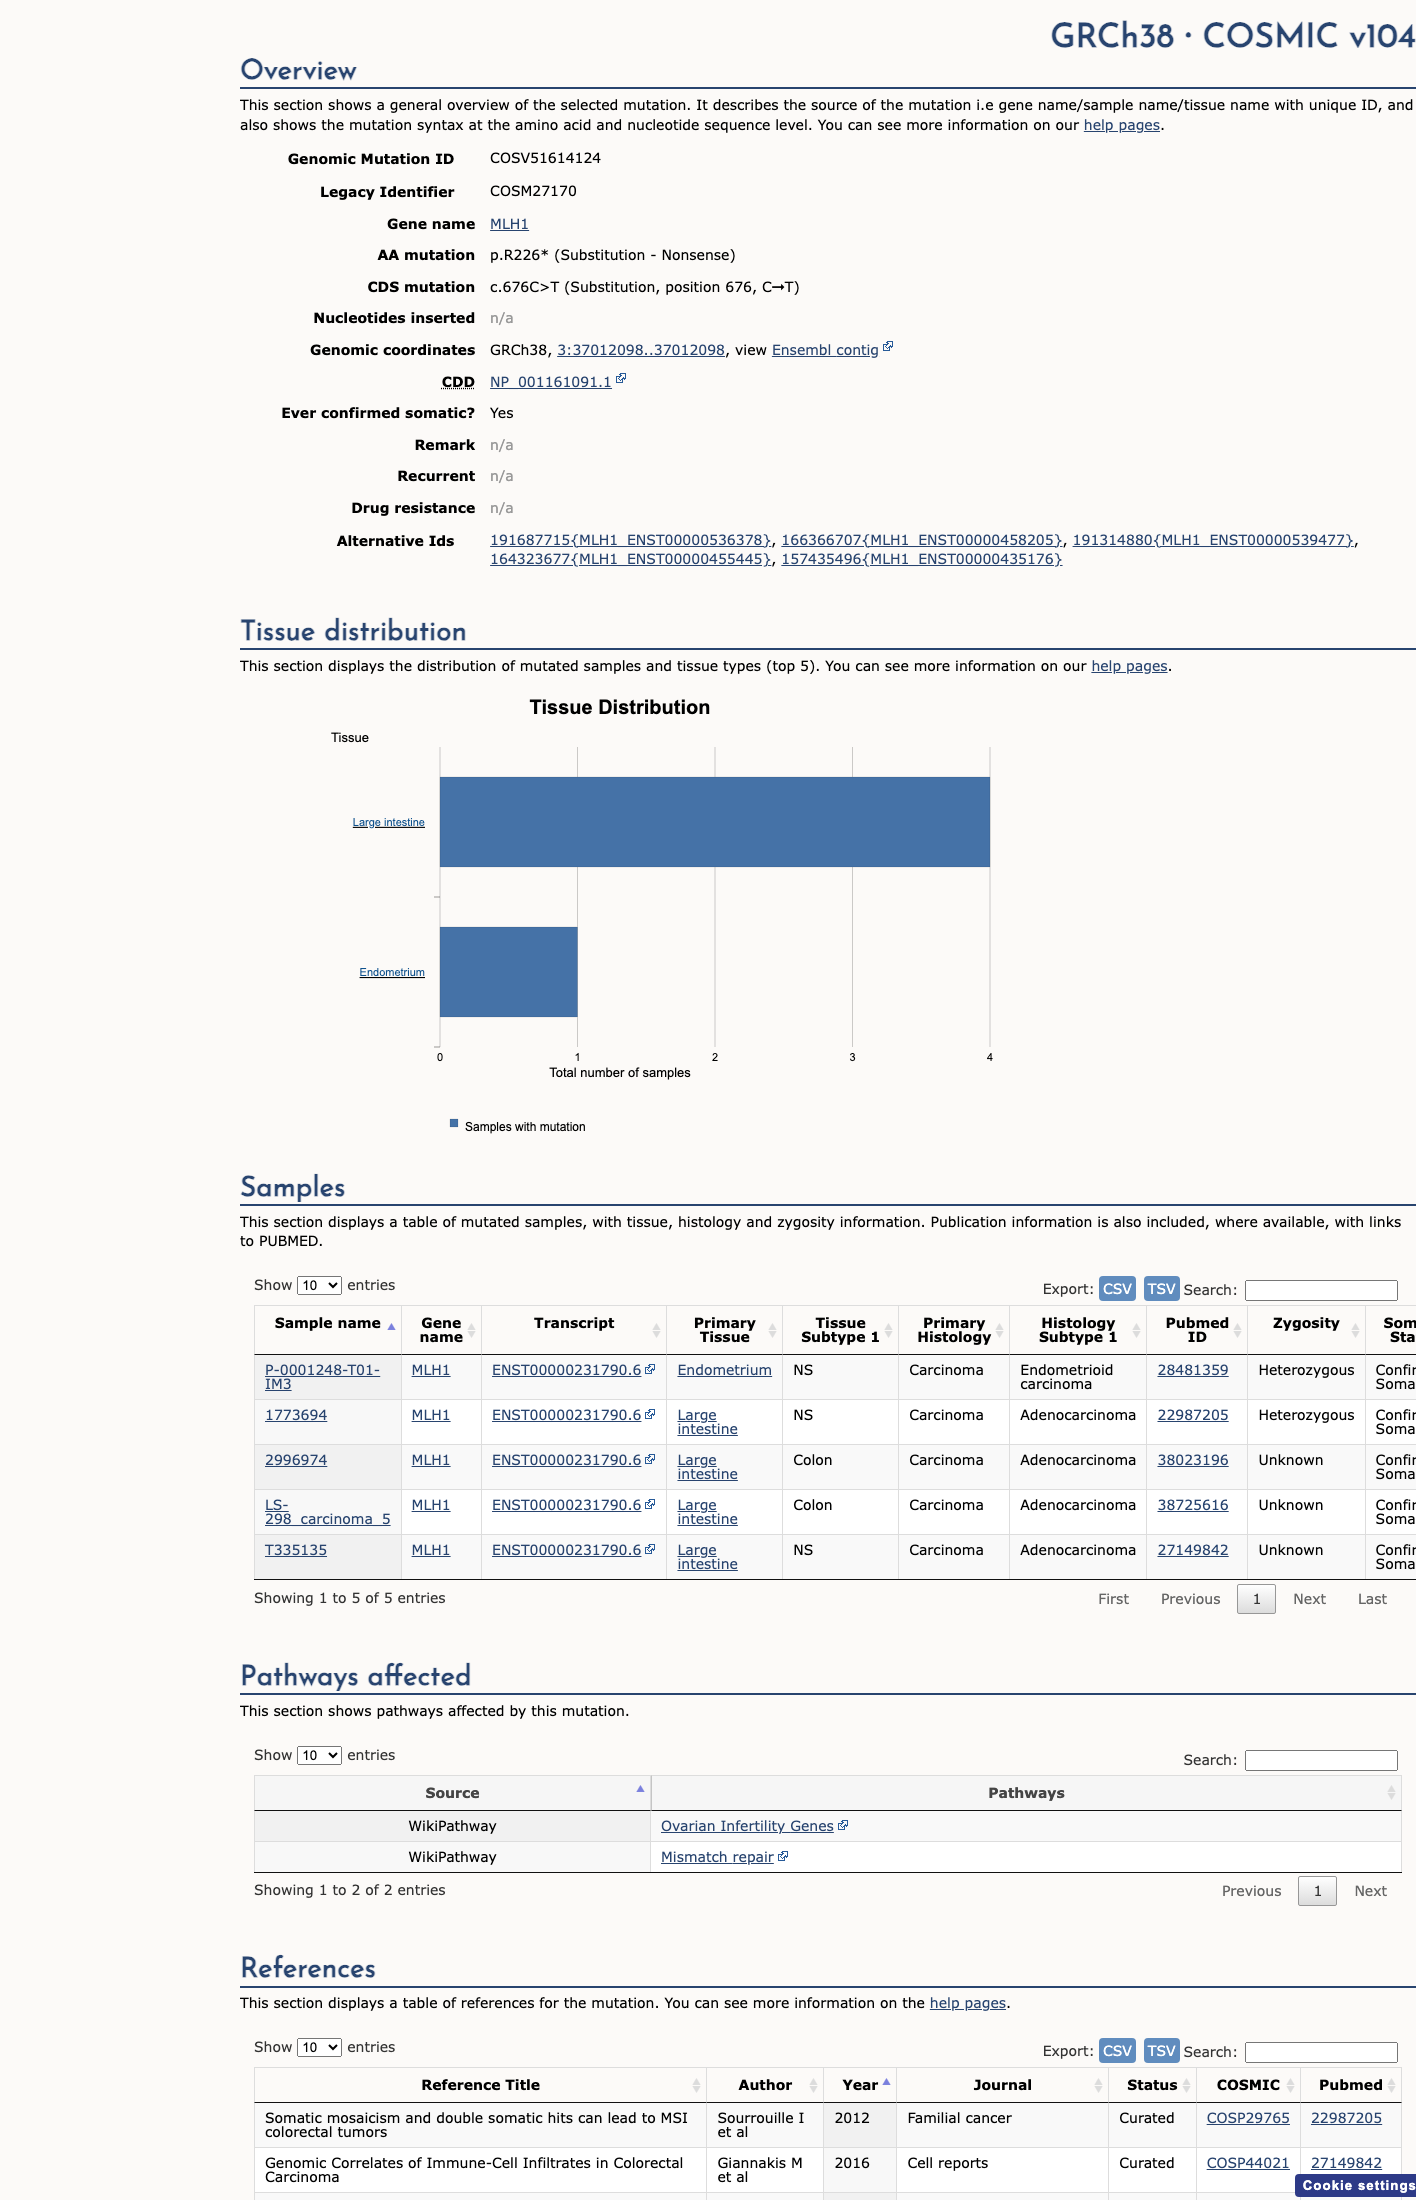1416x2200 pixels.
Task: Focus the Pathways affected search box
Action: tap(1321, 1760)
